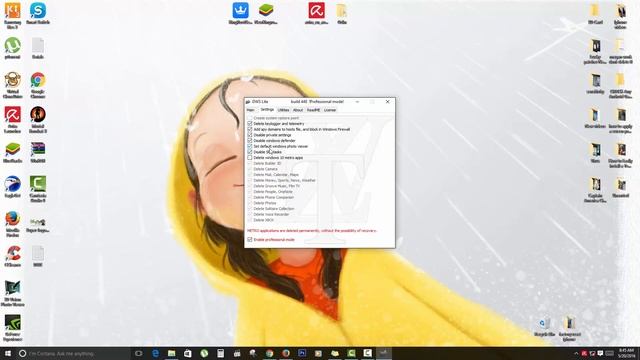Open the Main tab in DWS Lite
Viewport: 640px width, 360px height.
(251, 110)
